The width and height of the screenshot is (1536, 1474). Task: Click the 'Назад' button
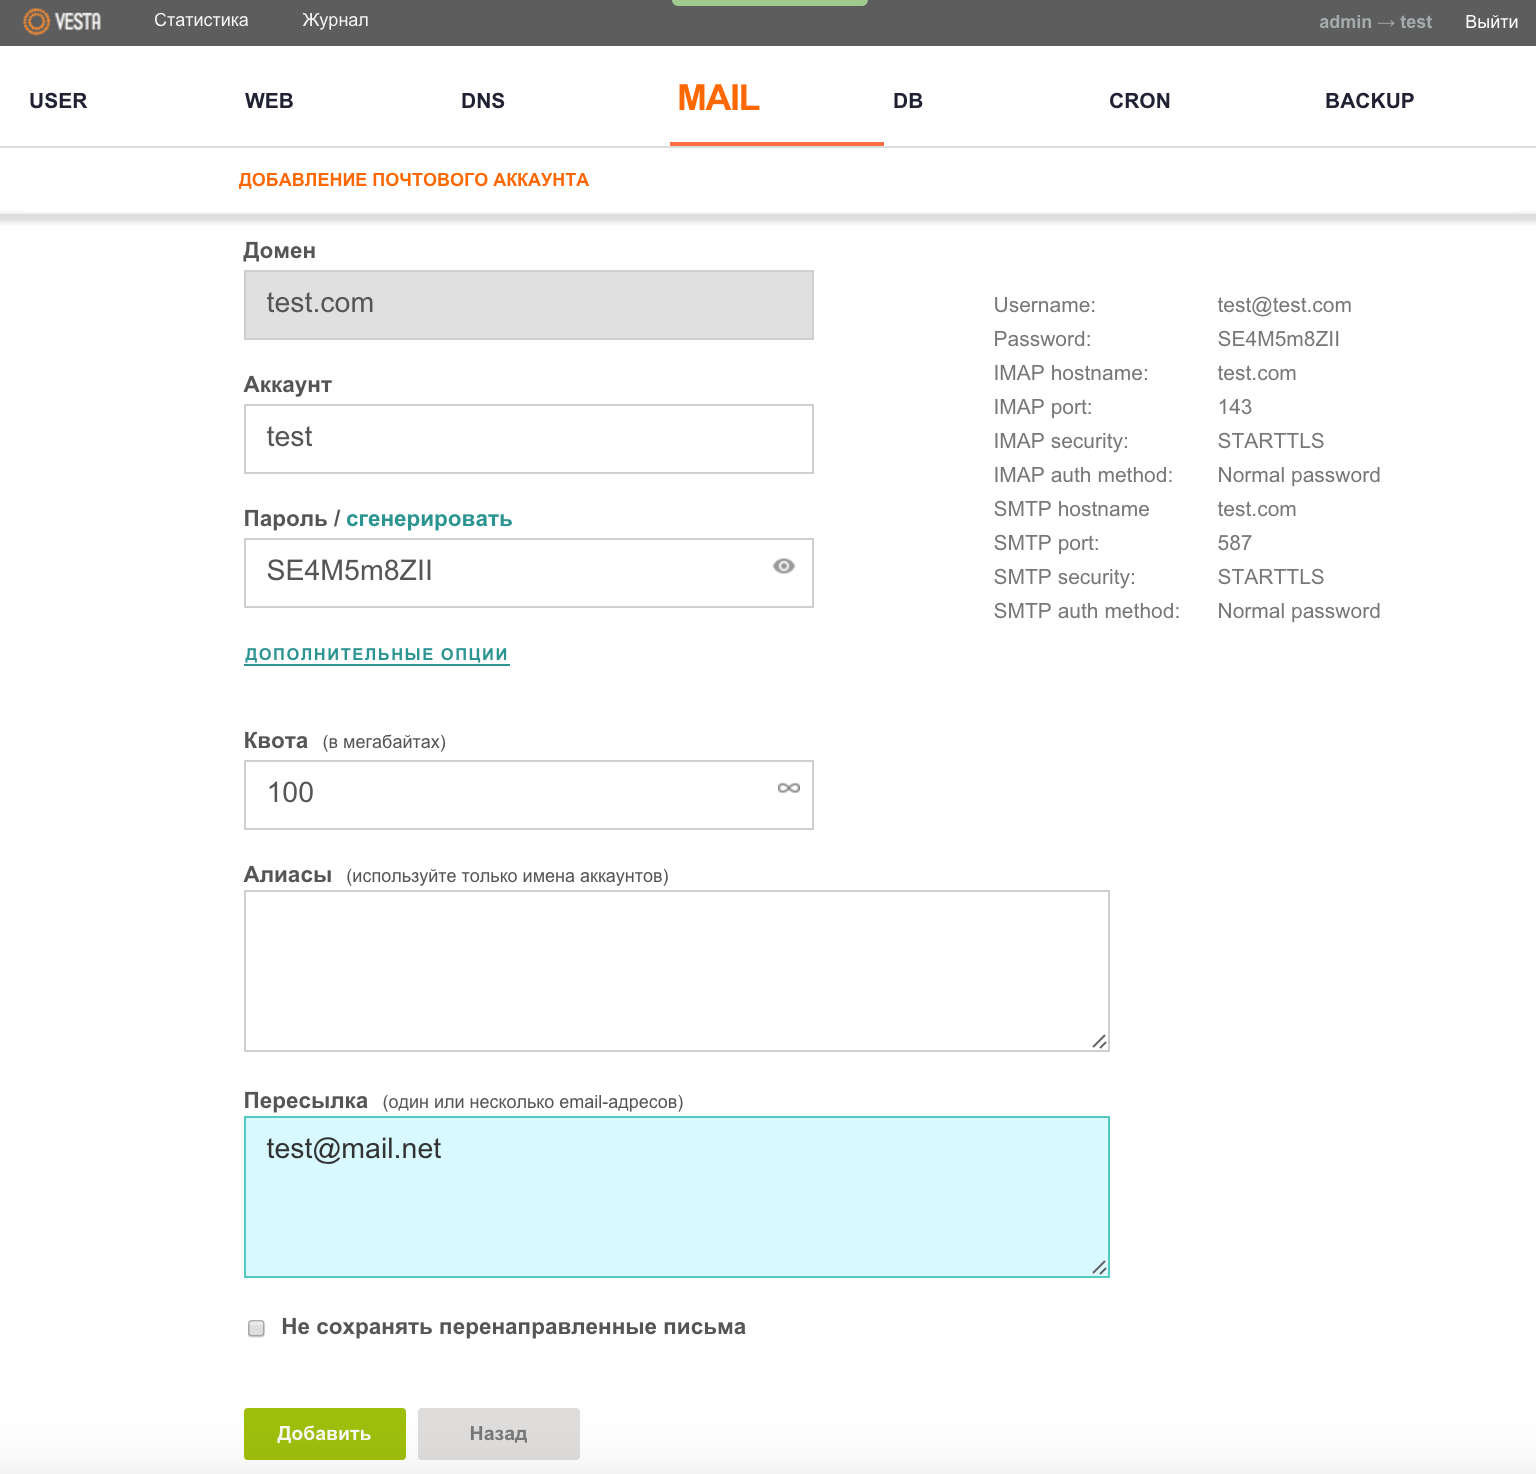click(499, 1434)
